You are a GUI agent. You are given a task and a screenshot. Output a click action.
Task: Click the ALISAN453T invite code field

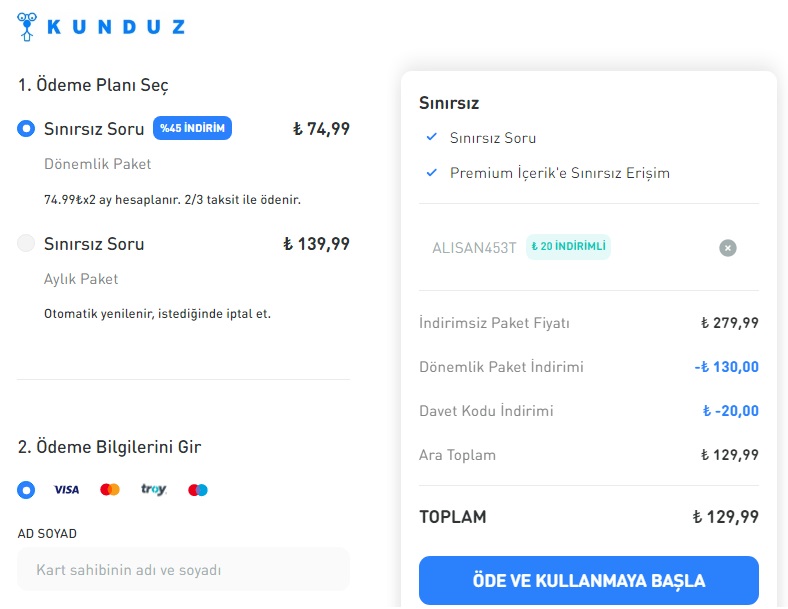click(474, 248)
